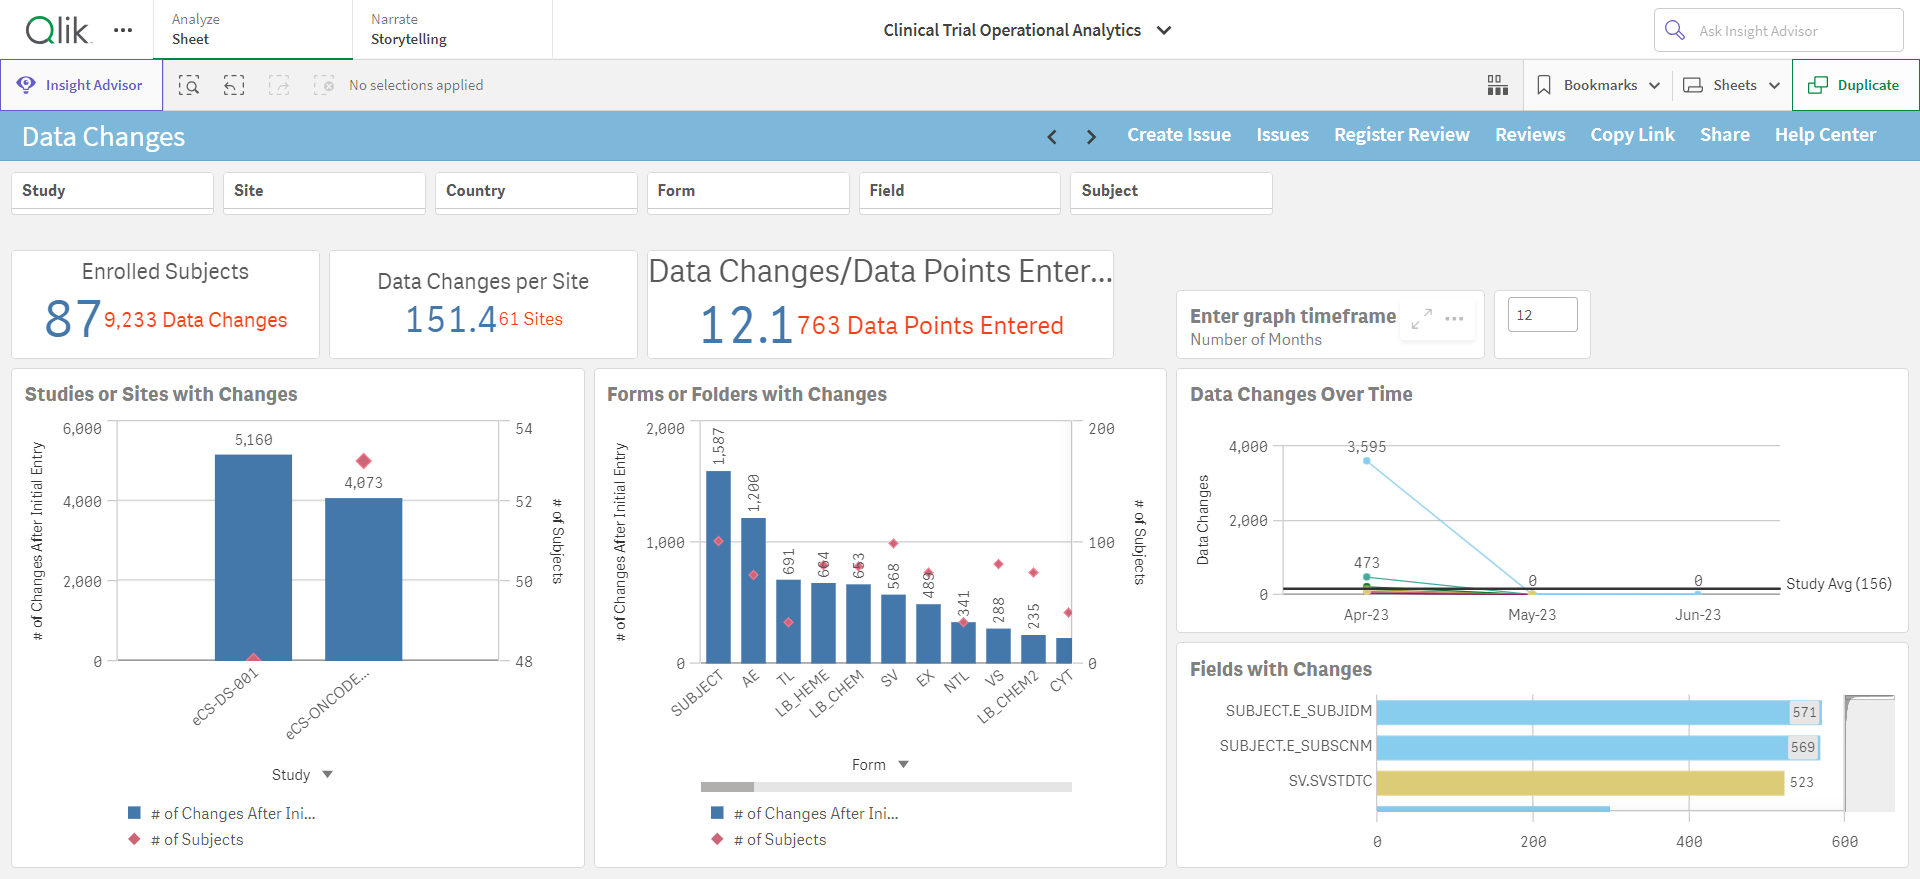Toggle '# of Changes' legend in Forms chart

(x=805, y=814)
